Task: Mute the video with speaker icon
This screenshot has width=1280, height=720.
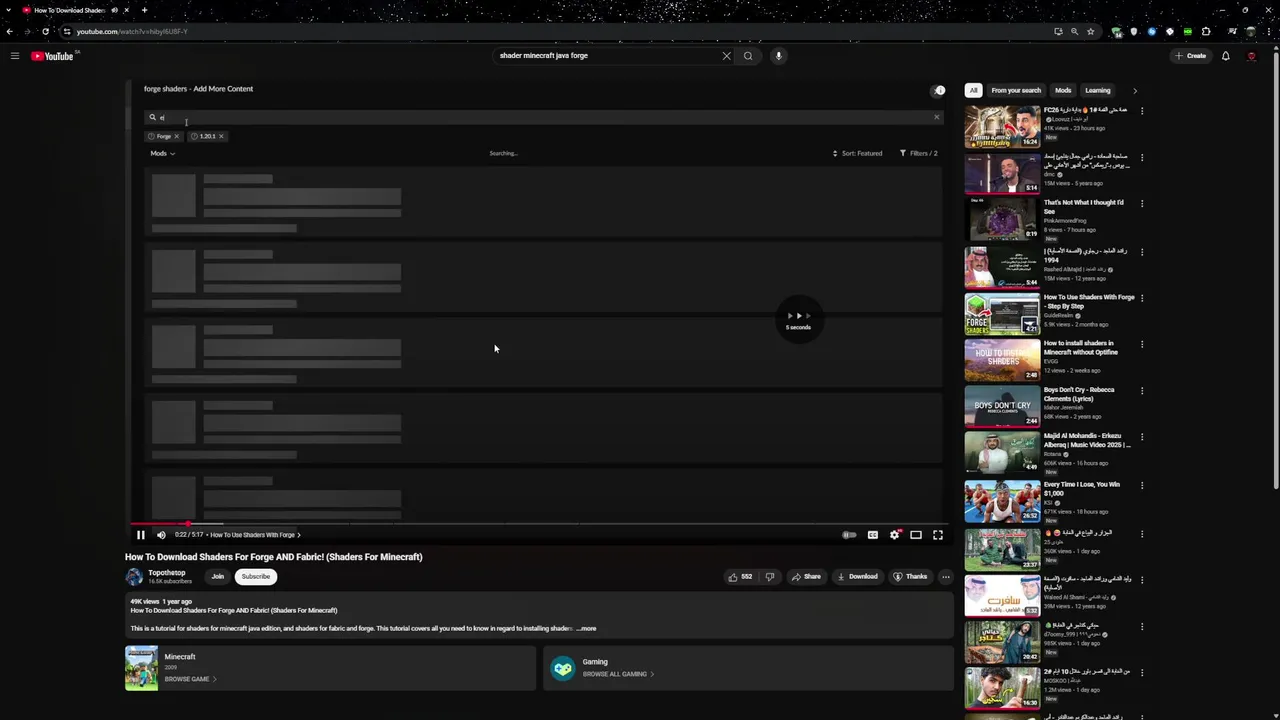Action: pyautogui.click(x=161, y=535)
